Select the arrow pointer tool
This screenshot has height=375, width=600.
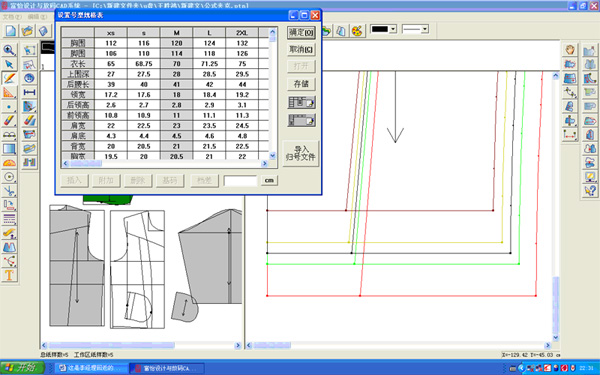[x=9, y=64]
